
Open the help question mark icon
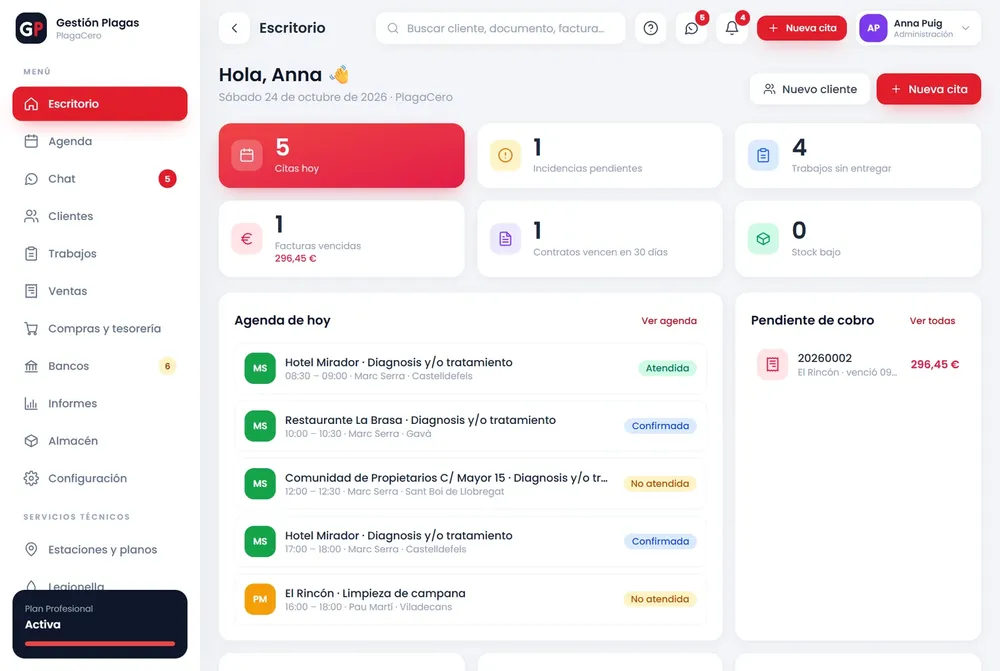coord(651,28)
